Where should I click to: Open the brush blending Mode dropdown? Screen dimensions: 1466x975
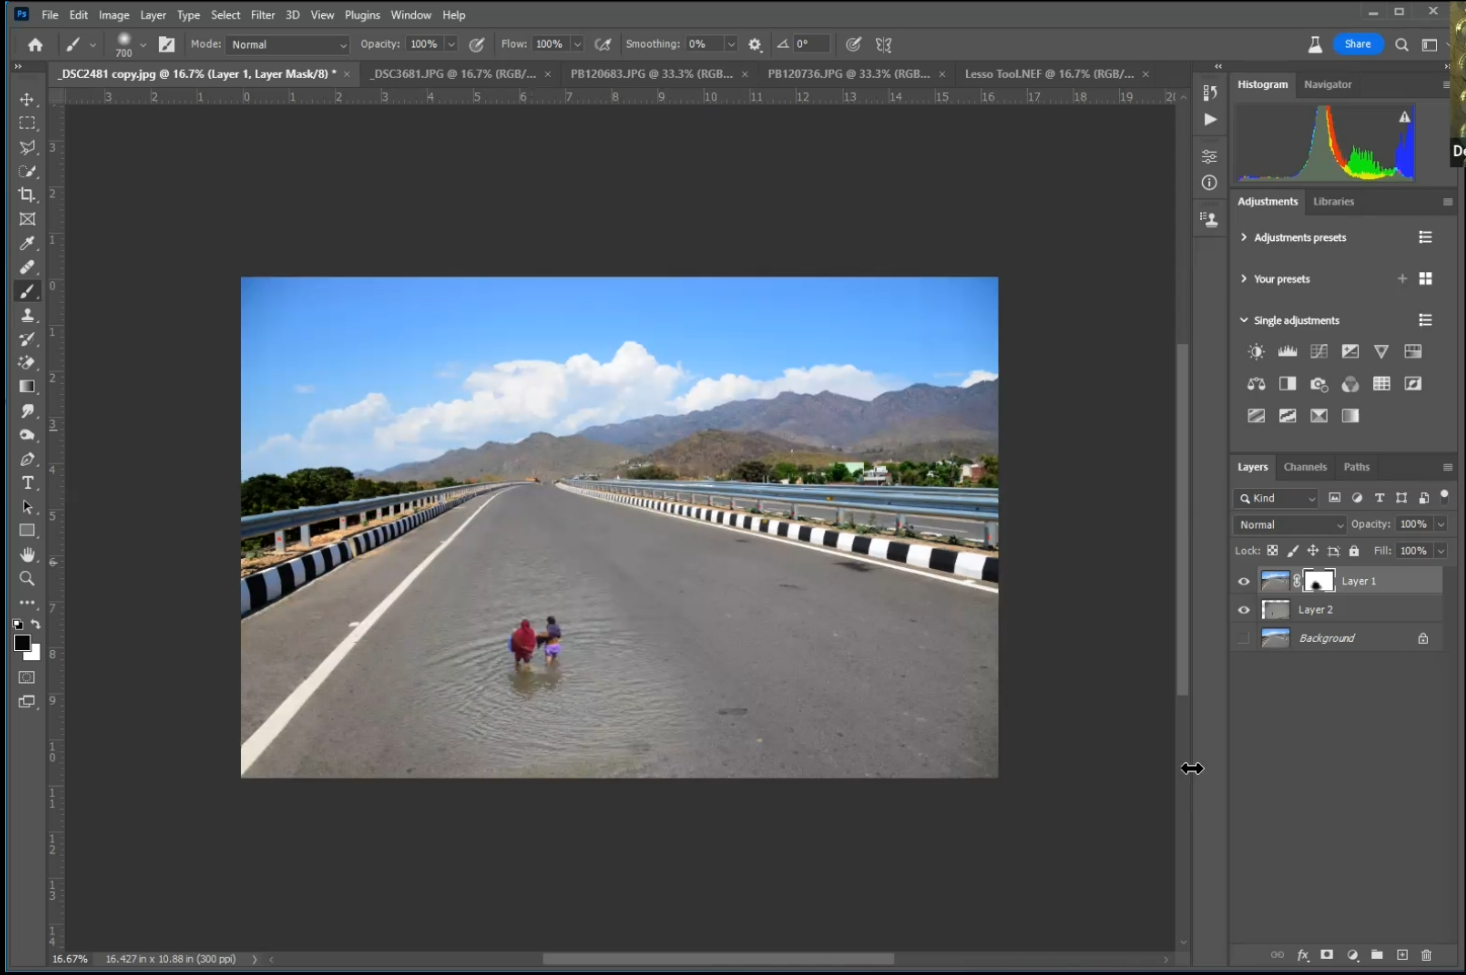point(288,45)
